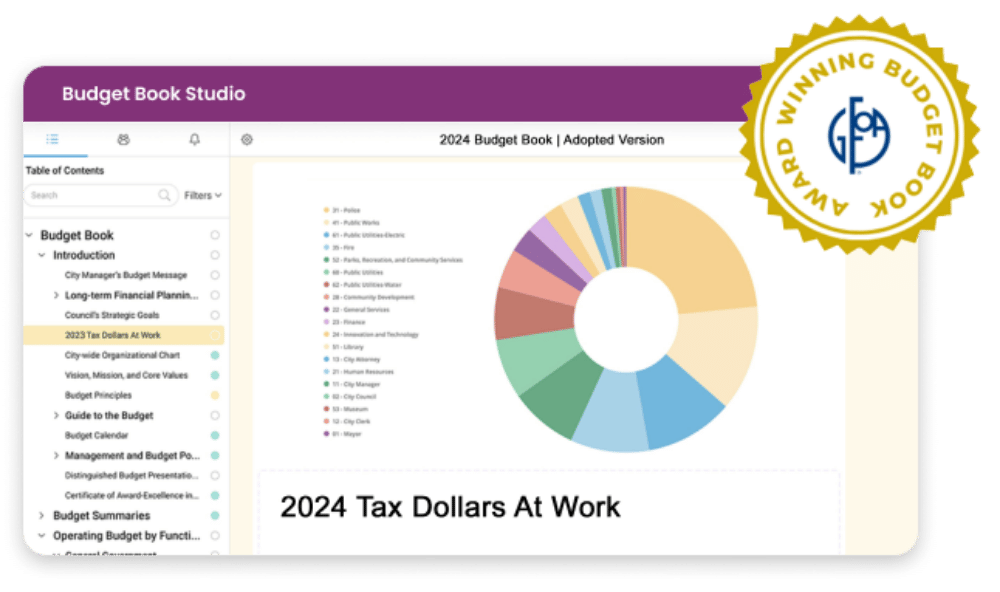Expand the Long-term Financial Planning chevron
The width and height of the screenshot is (1000, 592).
56,295
